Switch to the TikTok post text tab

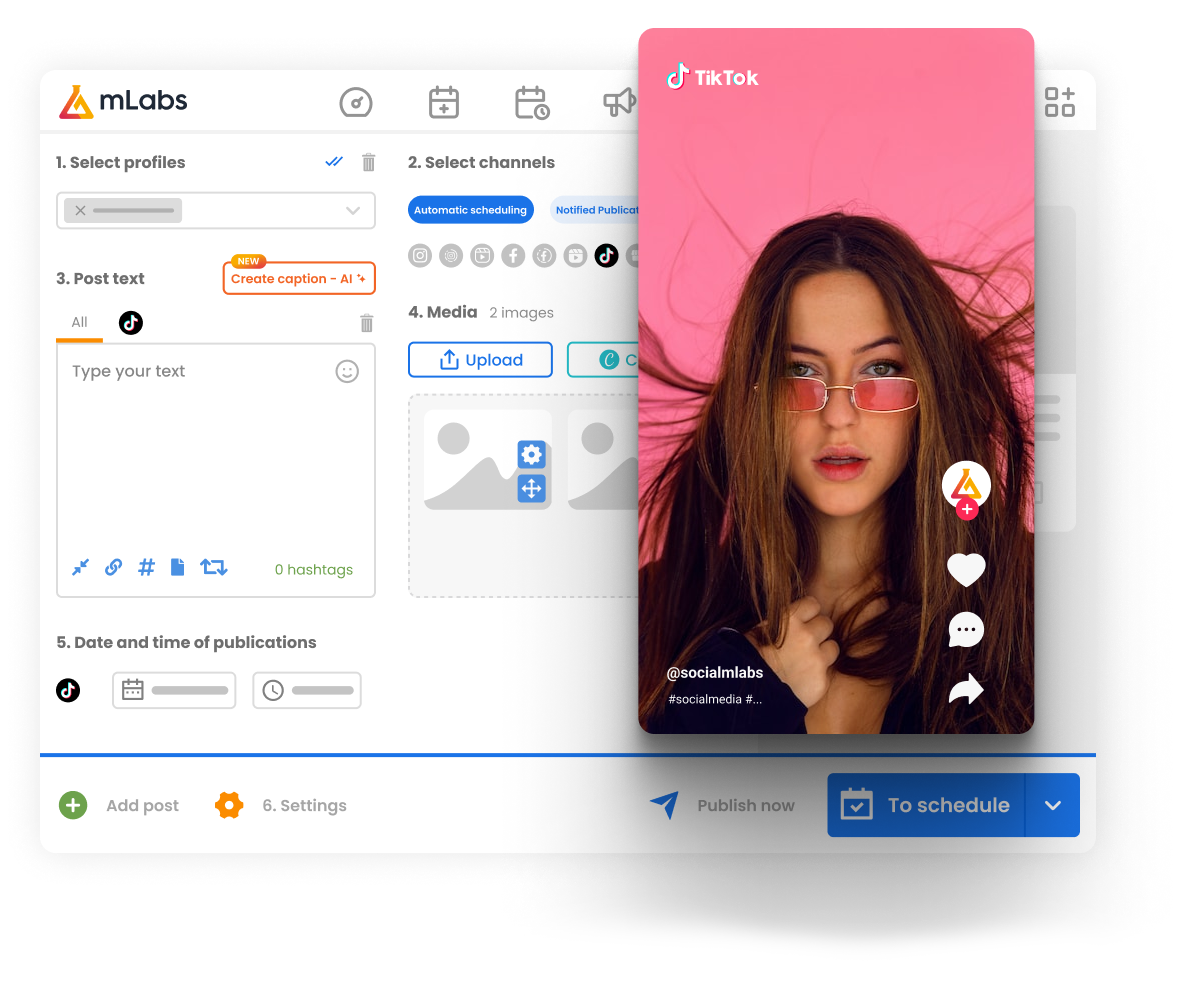pyautogui.click(x=131, y=322)
